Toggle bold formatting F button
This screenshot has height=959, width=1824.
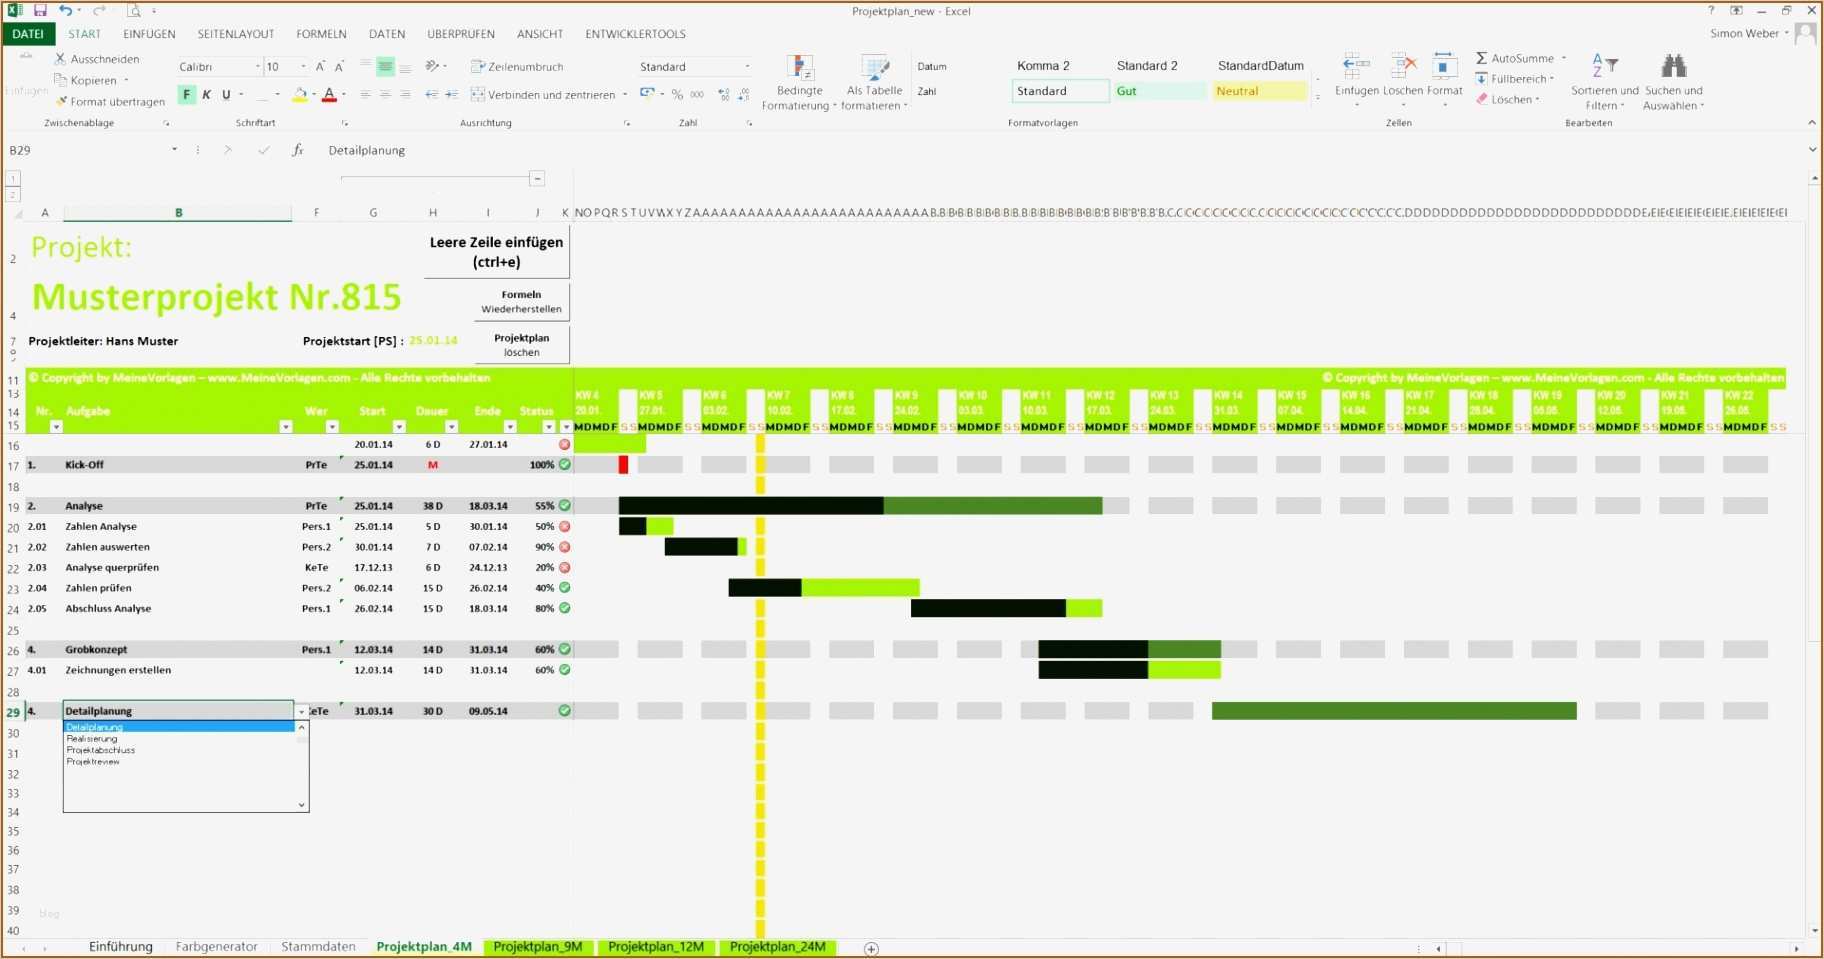coord(186,95)
